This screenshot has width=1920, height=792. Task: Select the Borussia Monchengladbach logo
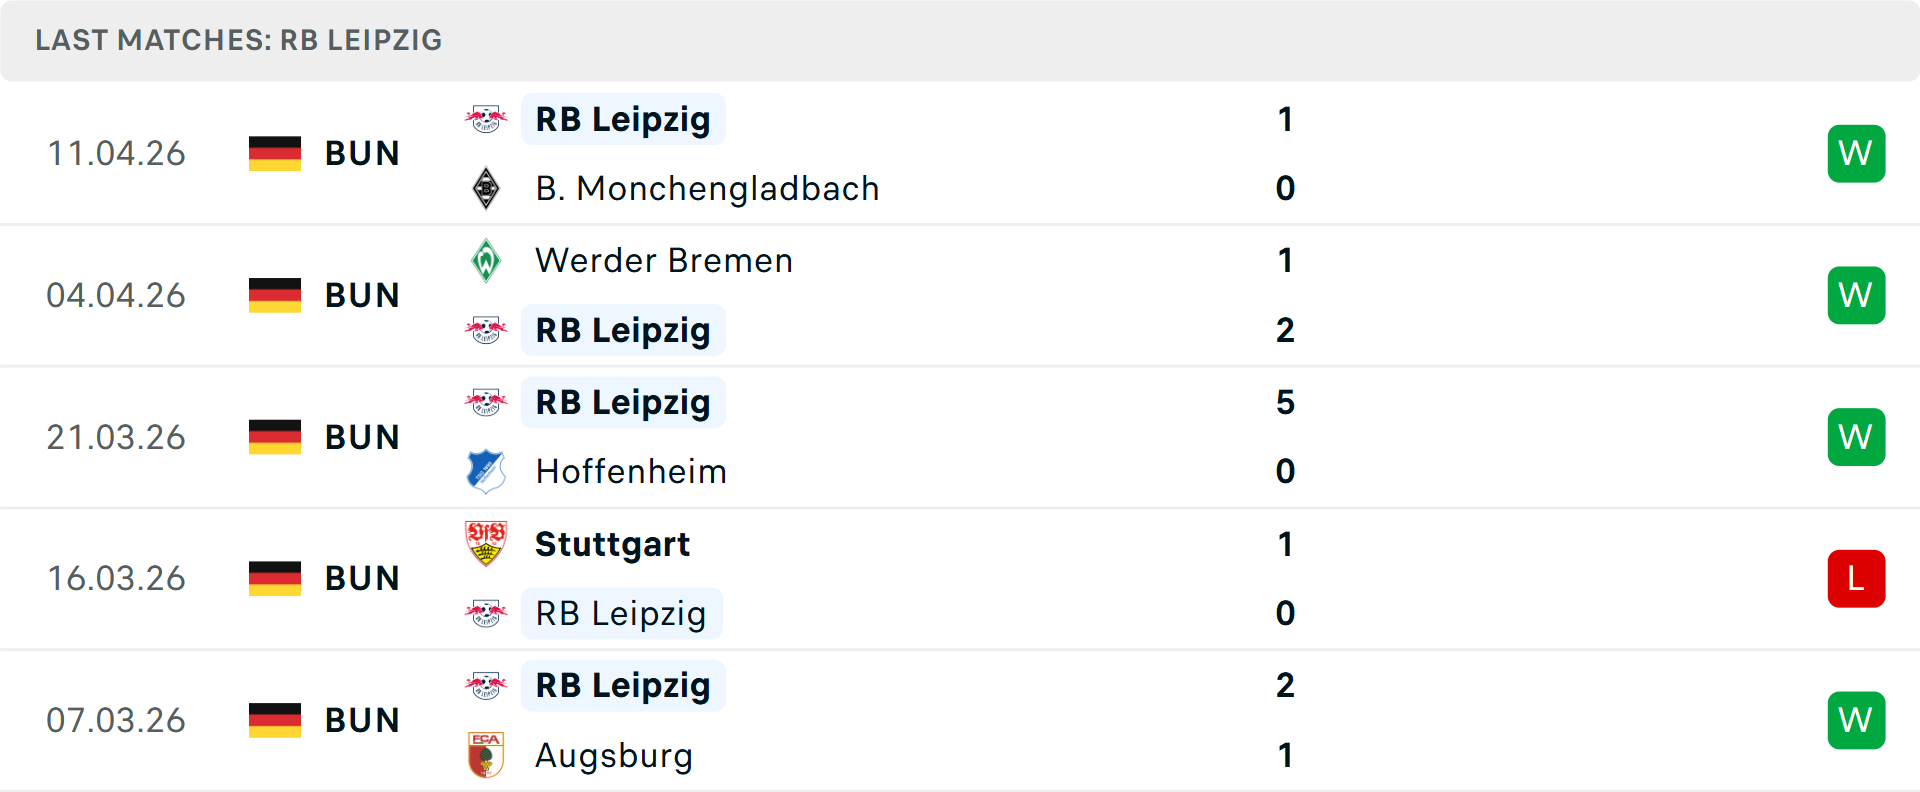click(x=486, y=188)
